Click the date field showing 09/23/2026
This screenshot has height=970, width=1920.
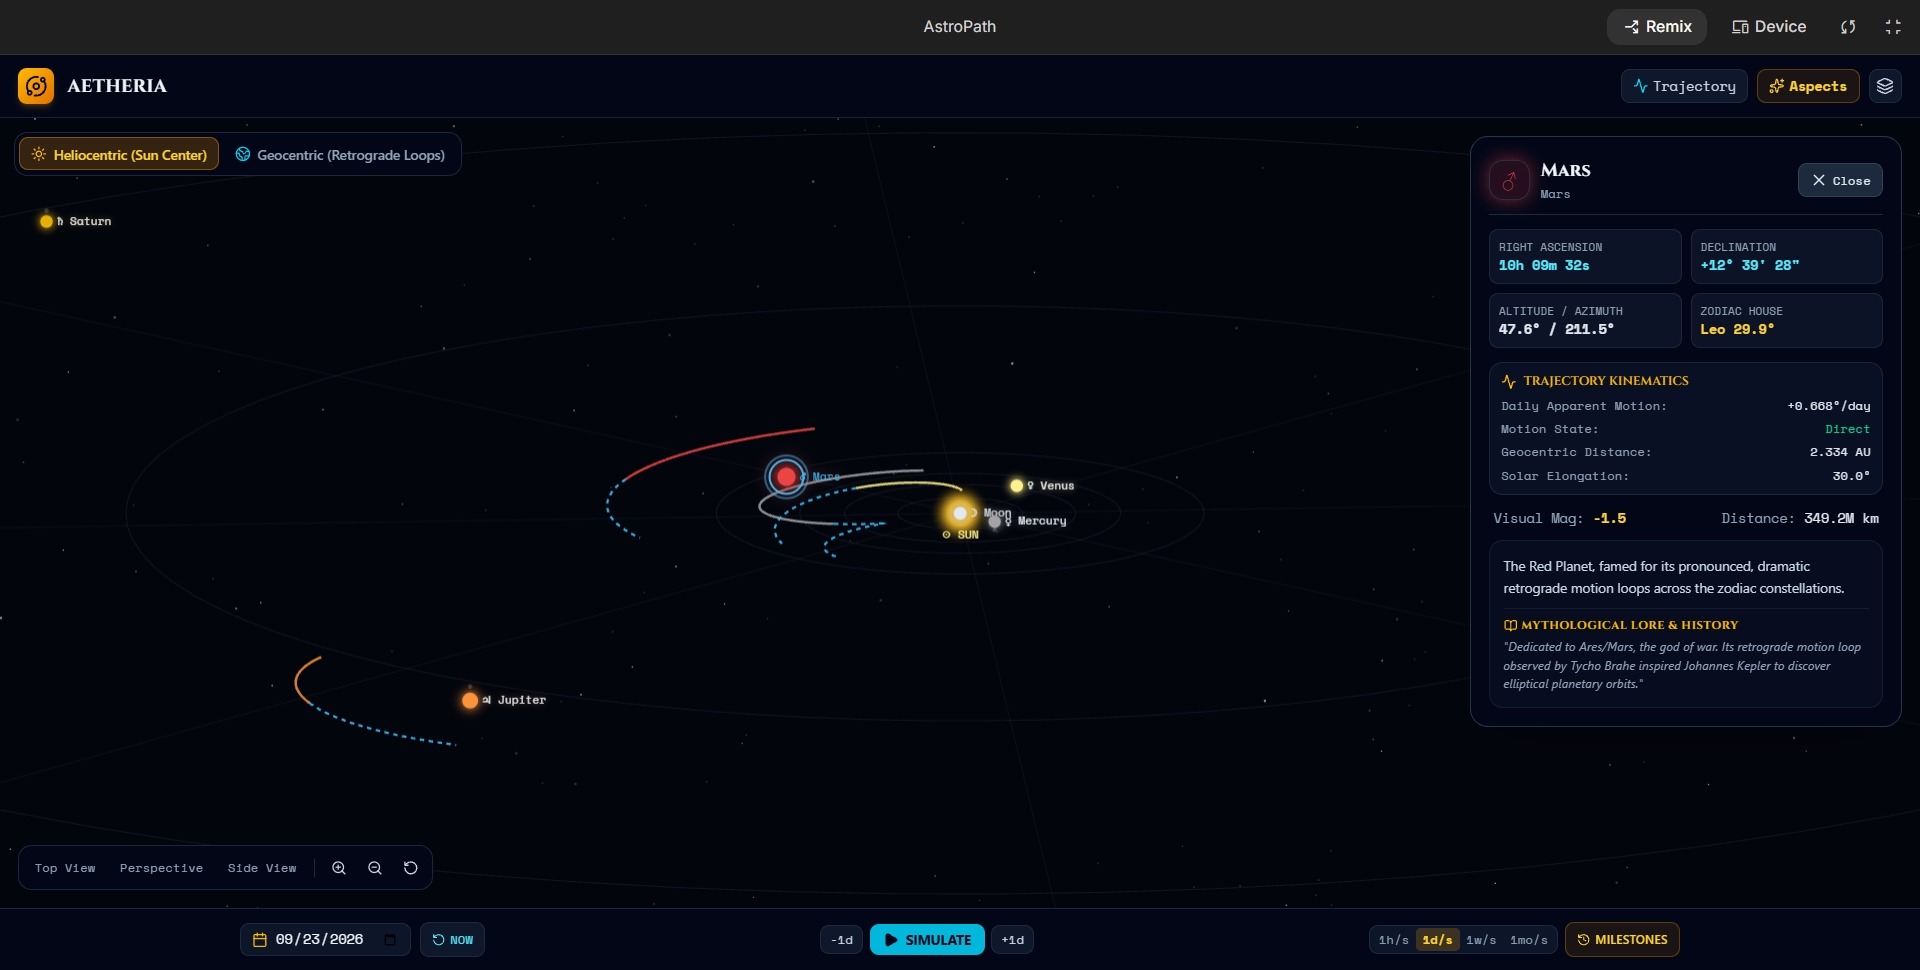325,940
